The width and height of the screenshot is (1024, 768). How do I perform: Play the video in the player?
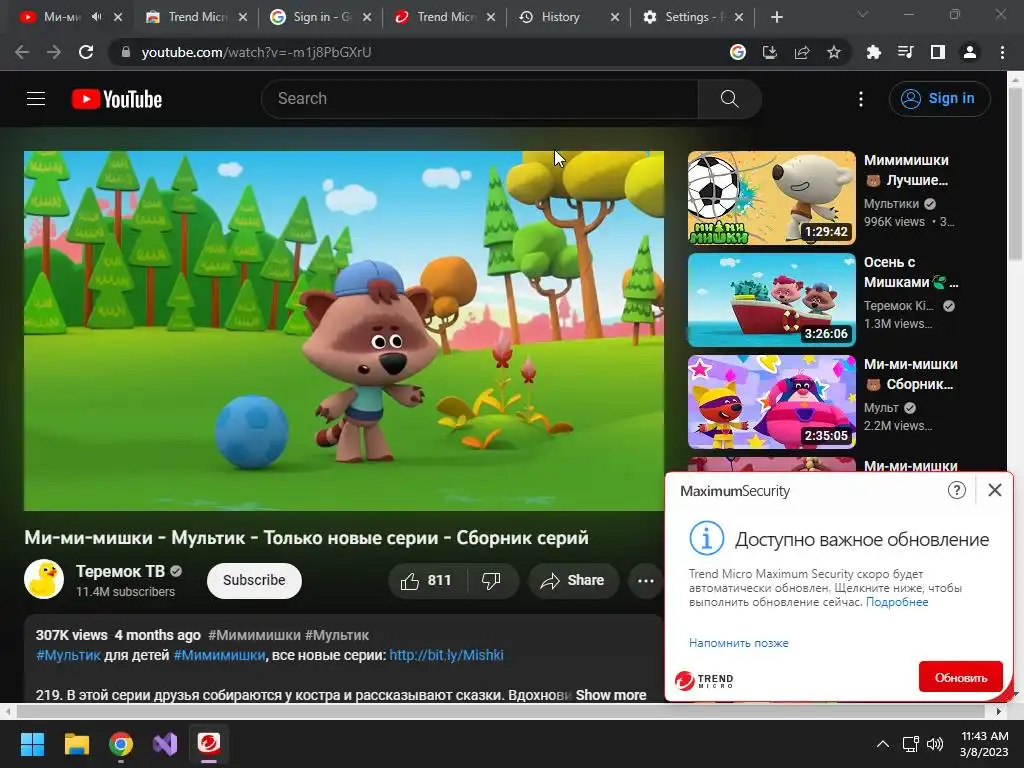344,330
